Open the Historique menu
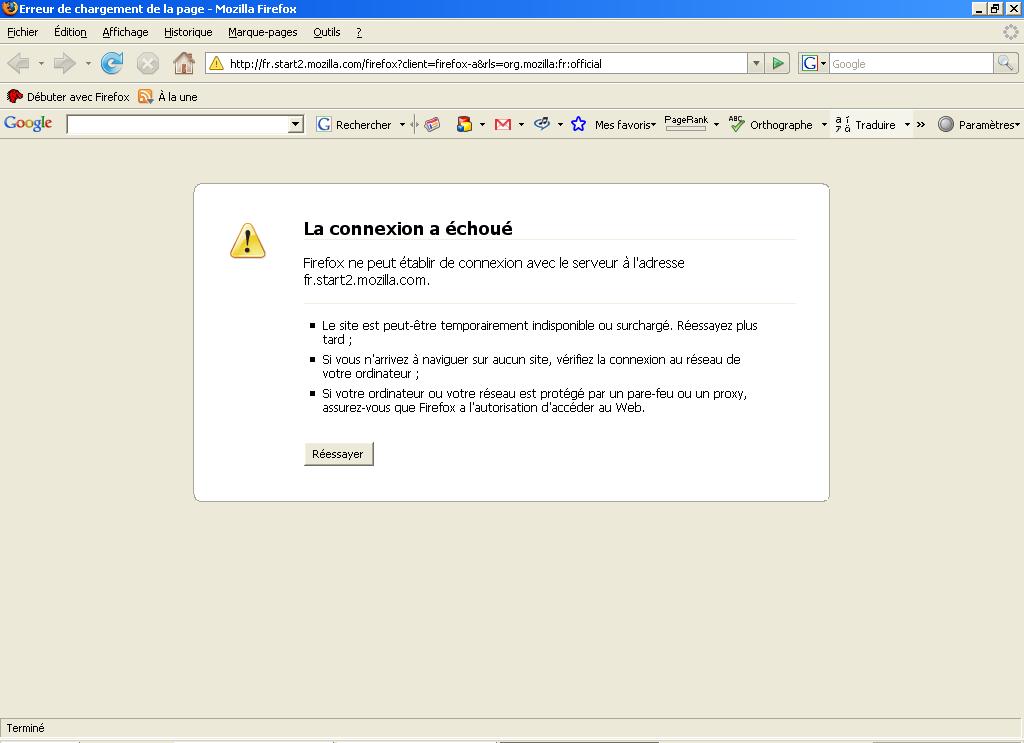The image size is (1024, 743). pos(188,32)
